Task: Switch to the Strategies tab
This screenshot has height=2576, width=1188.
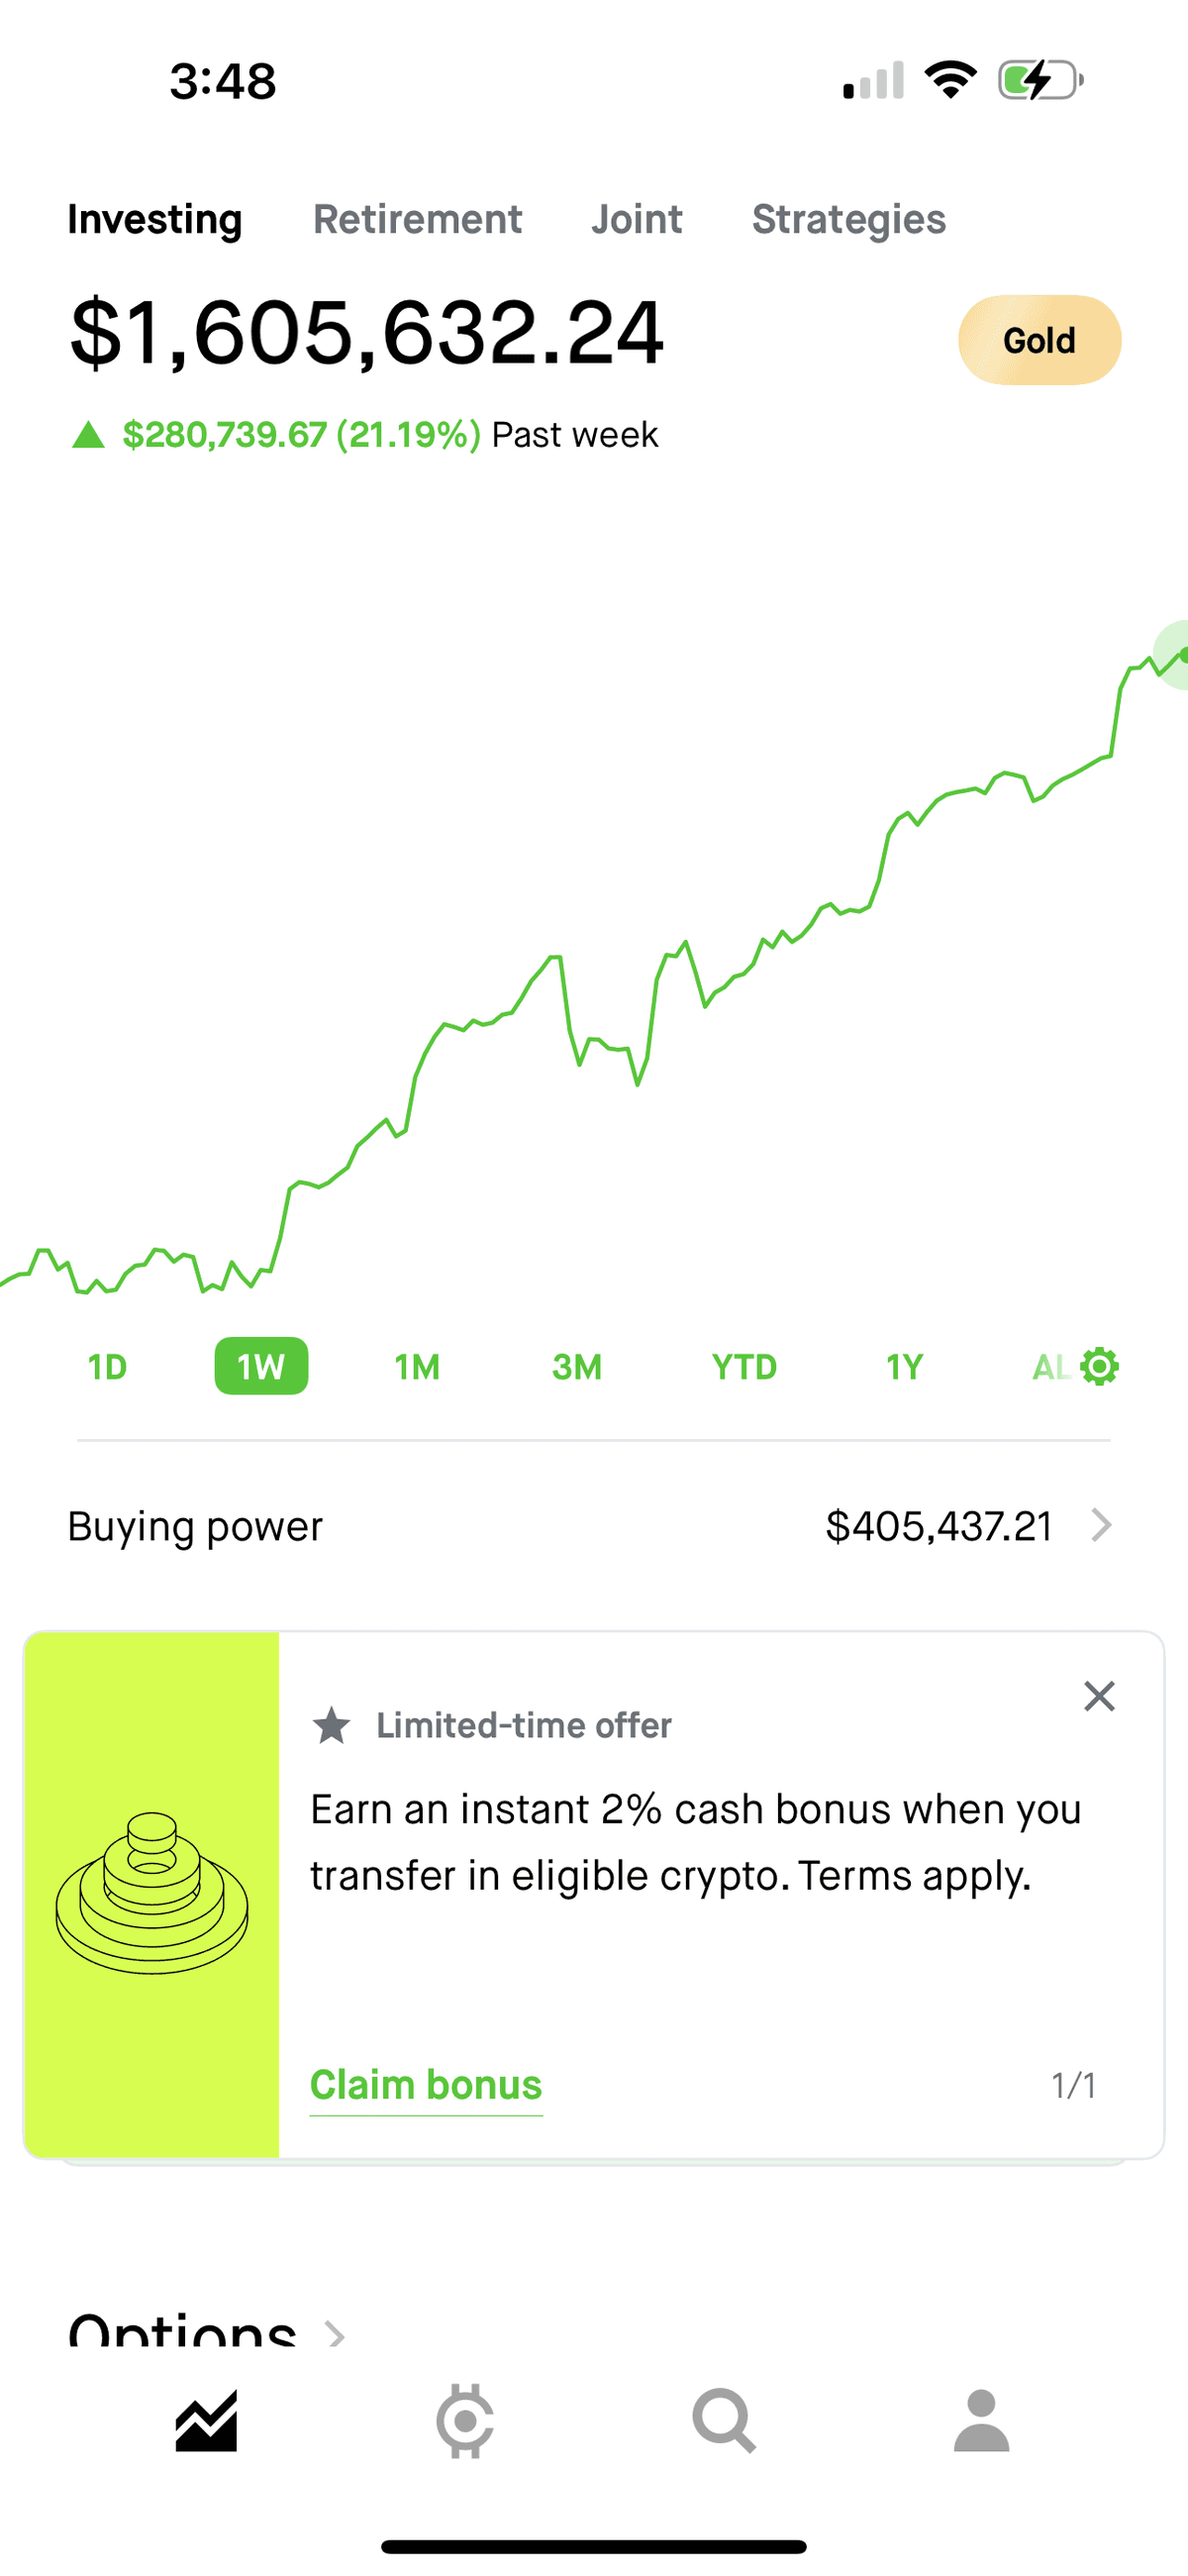Action: (848, 220)
